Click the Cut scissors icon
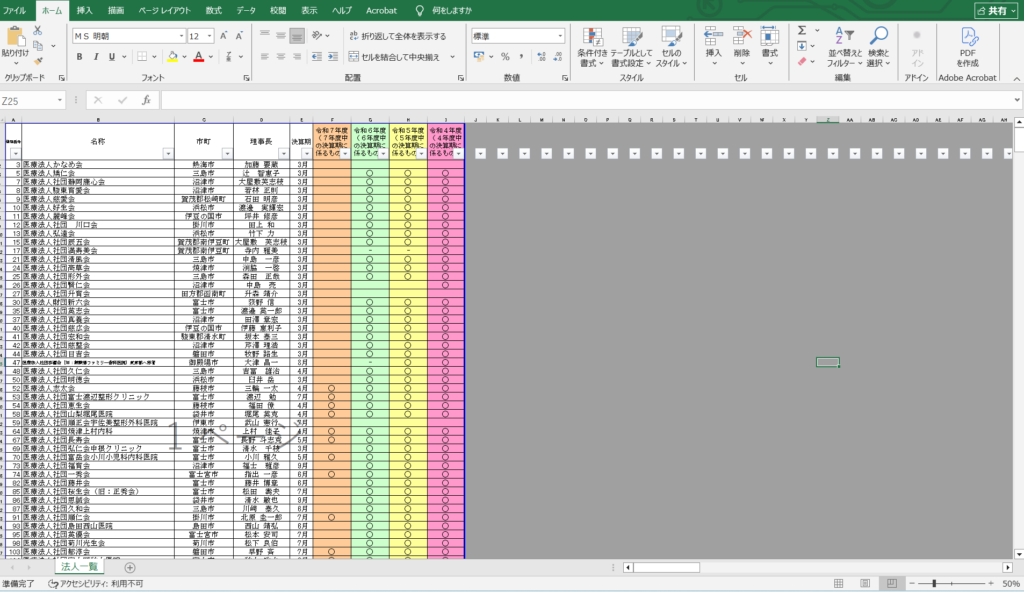The image size is (1024, 592). [x=38, y=32]
